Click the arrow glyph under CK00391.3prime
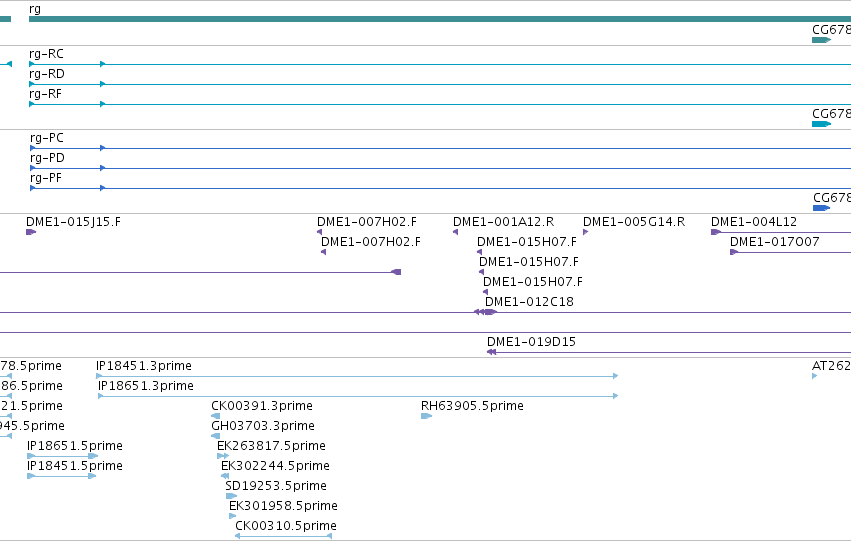This screenshot has width=851, height=541. (215, 416)
